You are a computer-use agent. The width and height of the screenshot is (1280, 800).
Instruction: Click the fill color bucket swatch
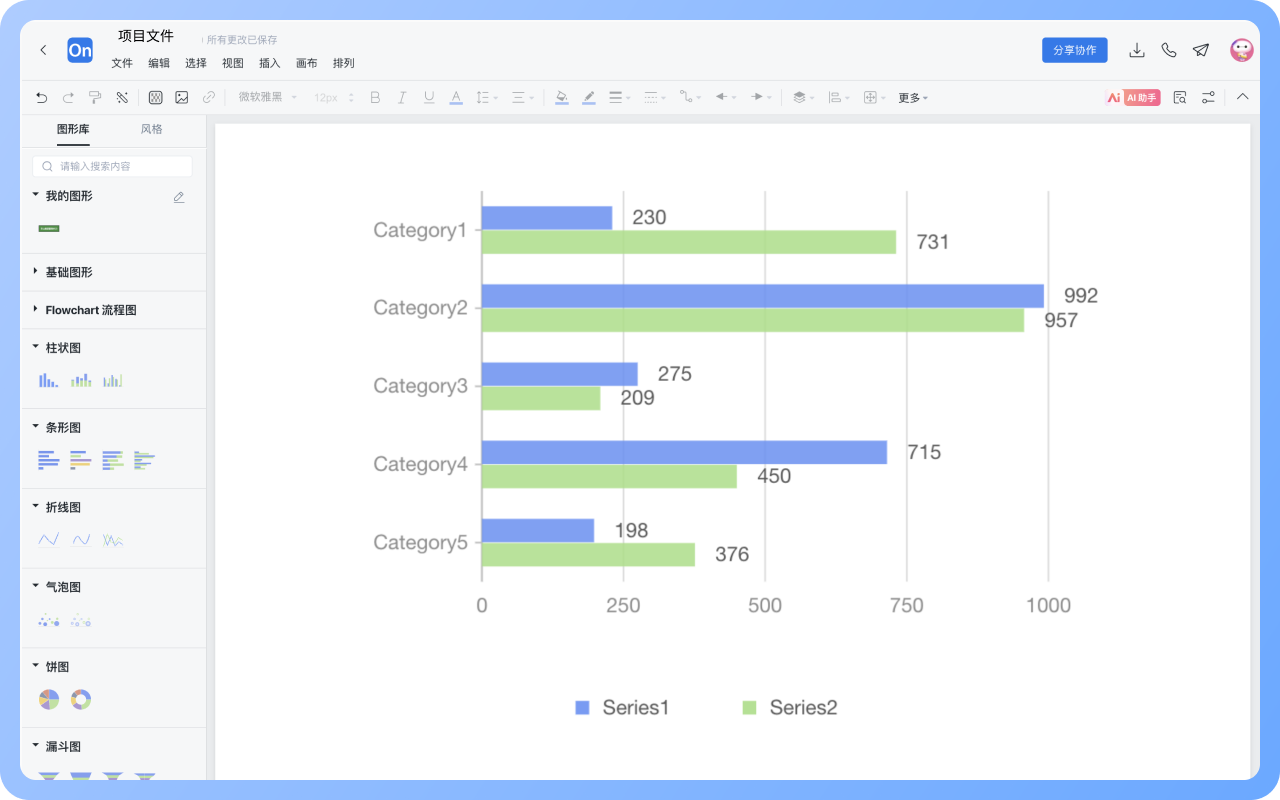pyautogui.click(x=561, y=98)
